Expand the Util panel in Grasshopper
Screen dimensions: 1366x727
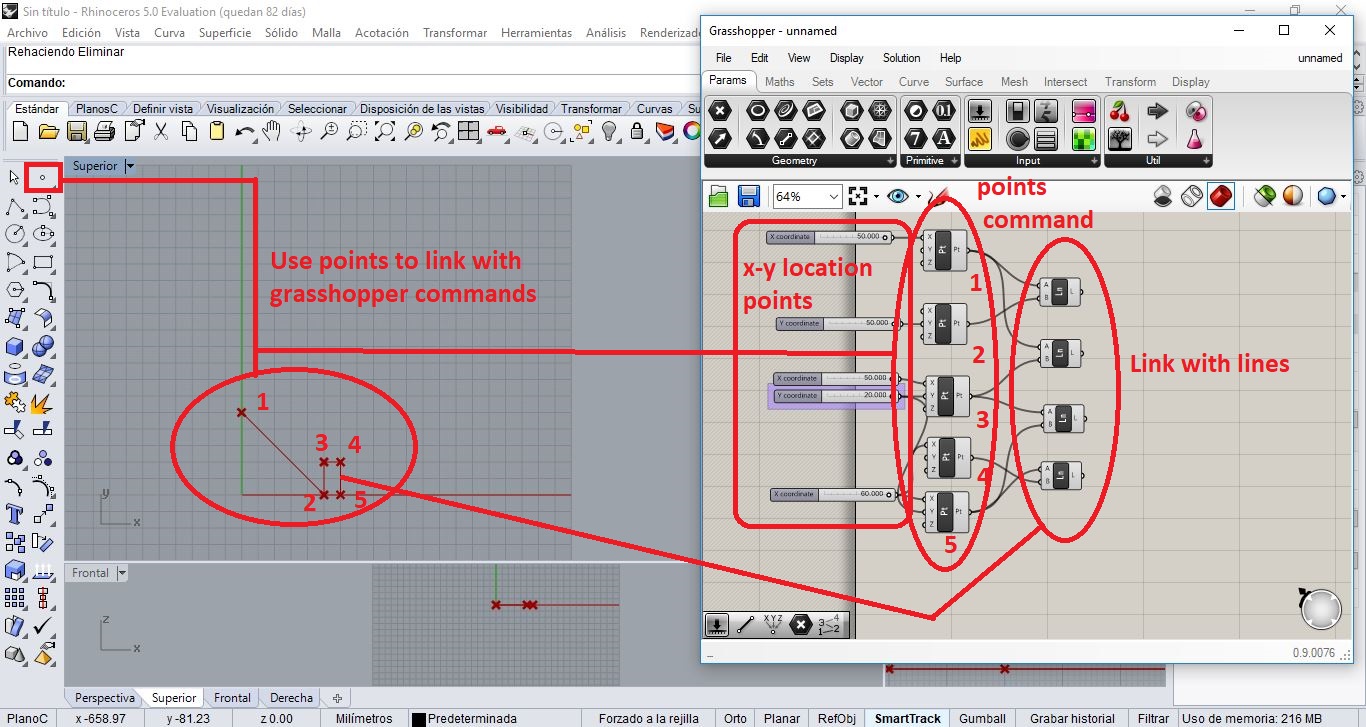(x=1206, y=161)
